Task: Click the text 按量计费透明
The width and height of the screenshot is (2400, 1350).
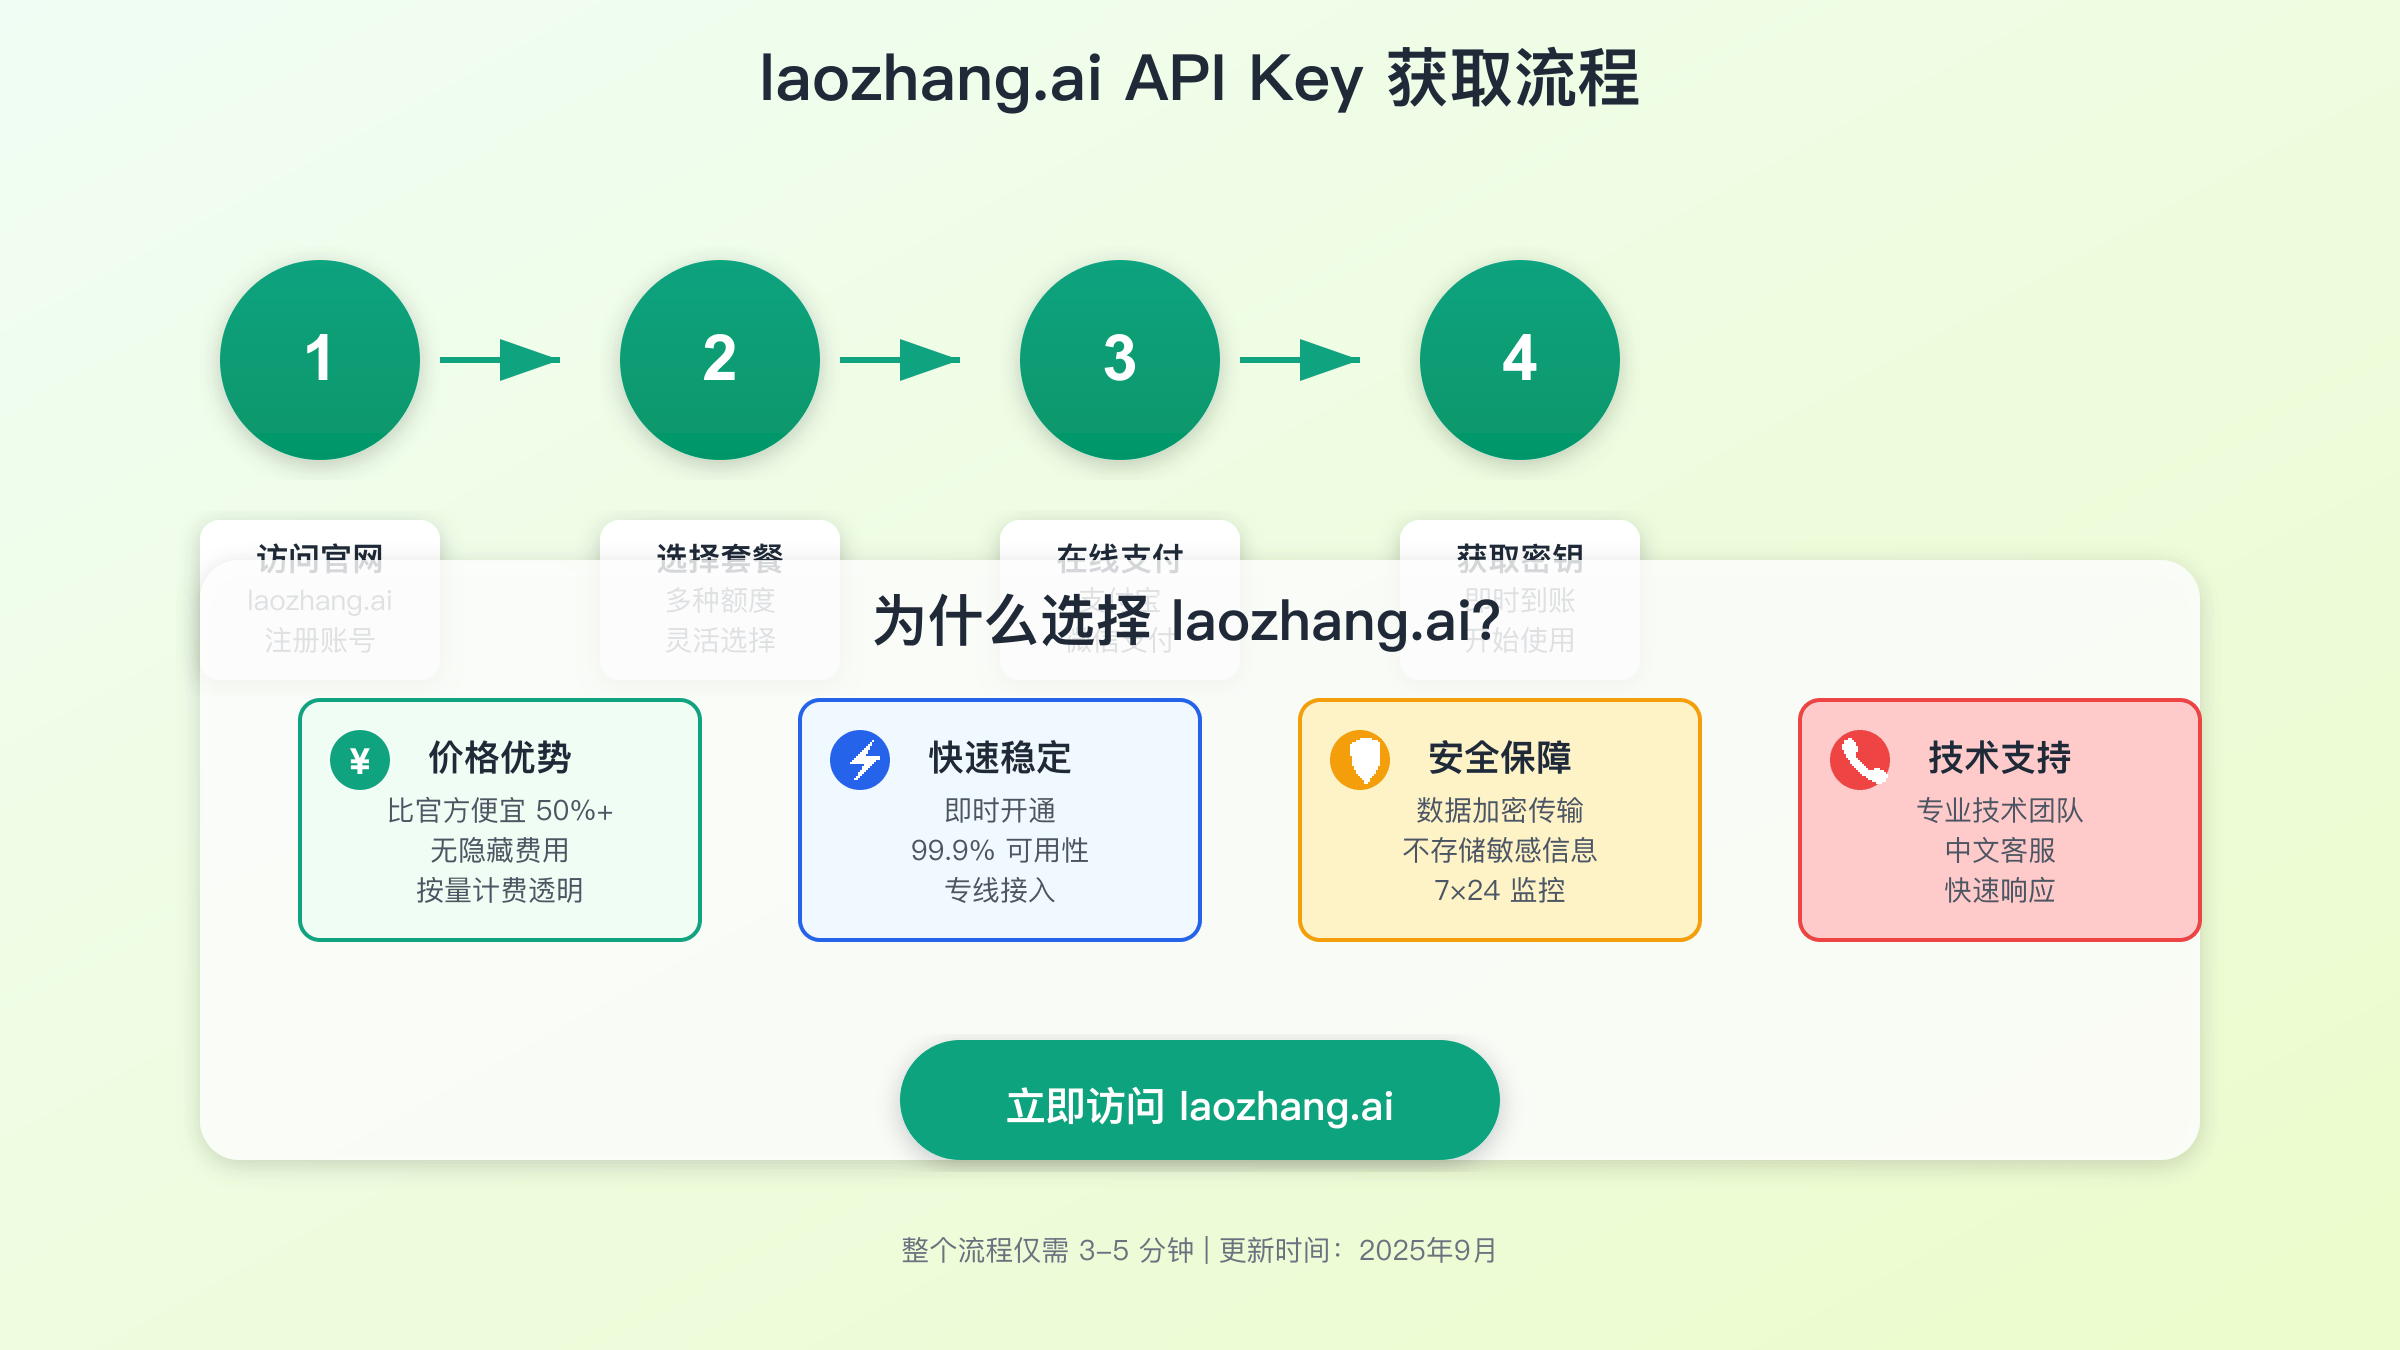Action: (x=500, y=890)
